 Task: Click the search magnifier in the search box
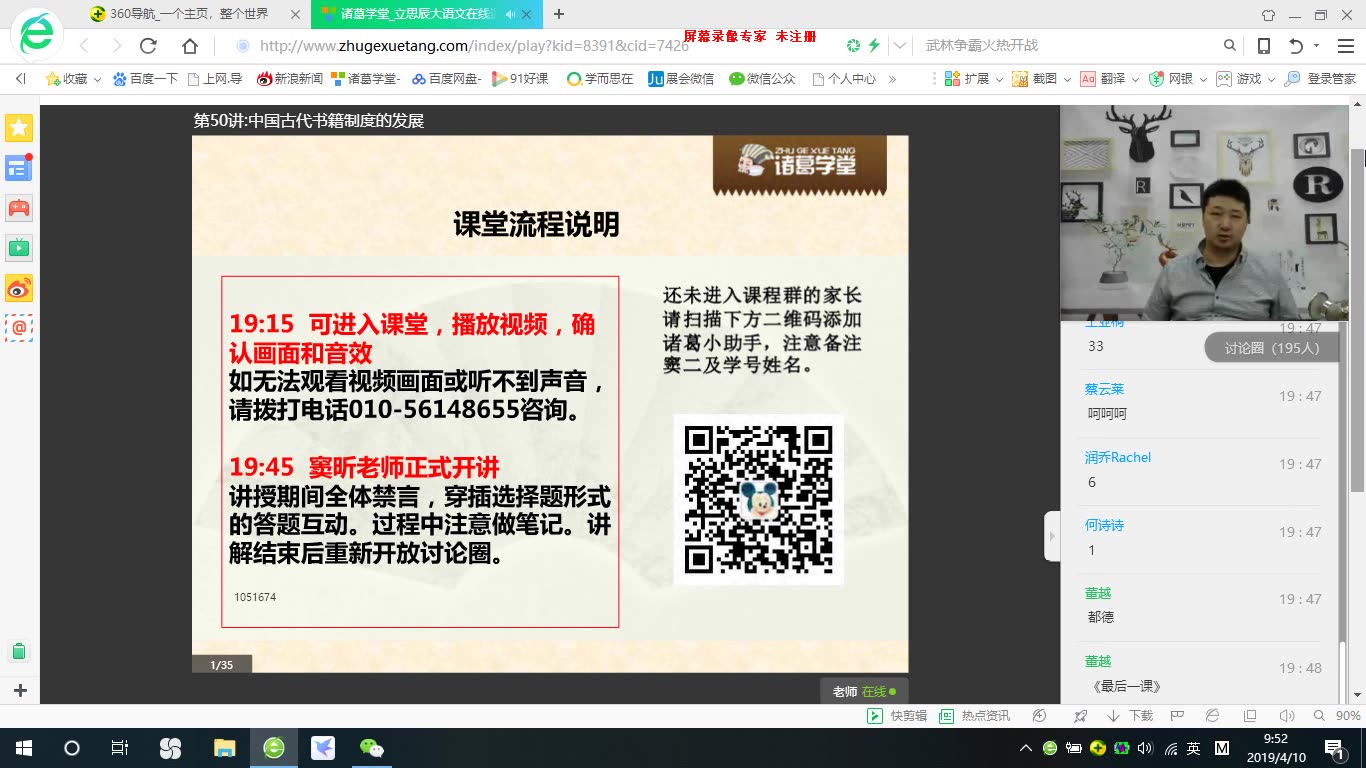[1230, 46]
